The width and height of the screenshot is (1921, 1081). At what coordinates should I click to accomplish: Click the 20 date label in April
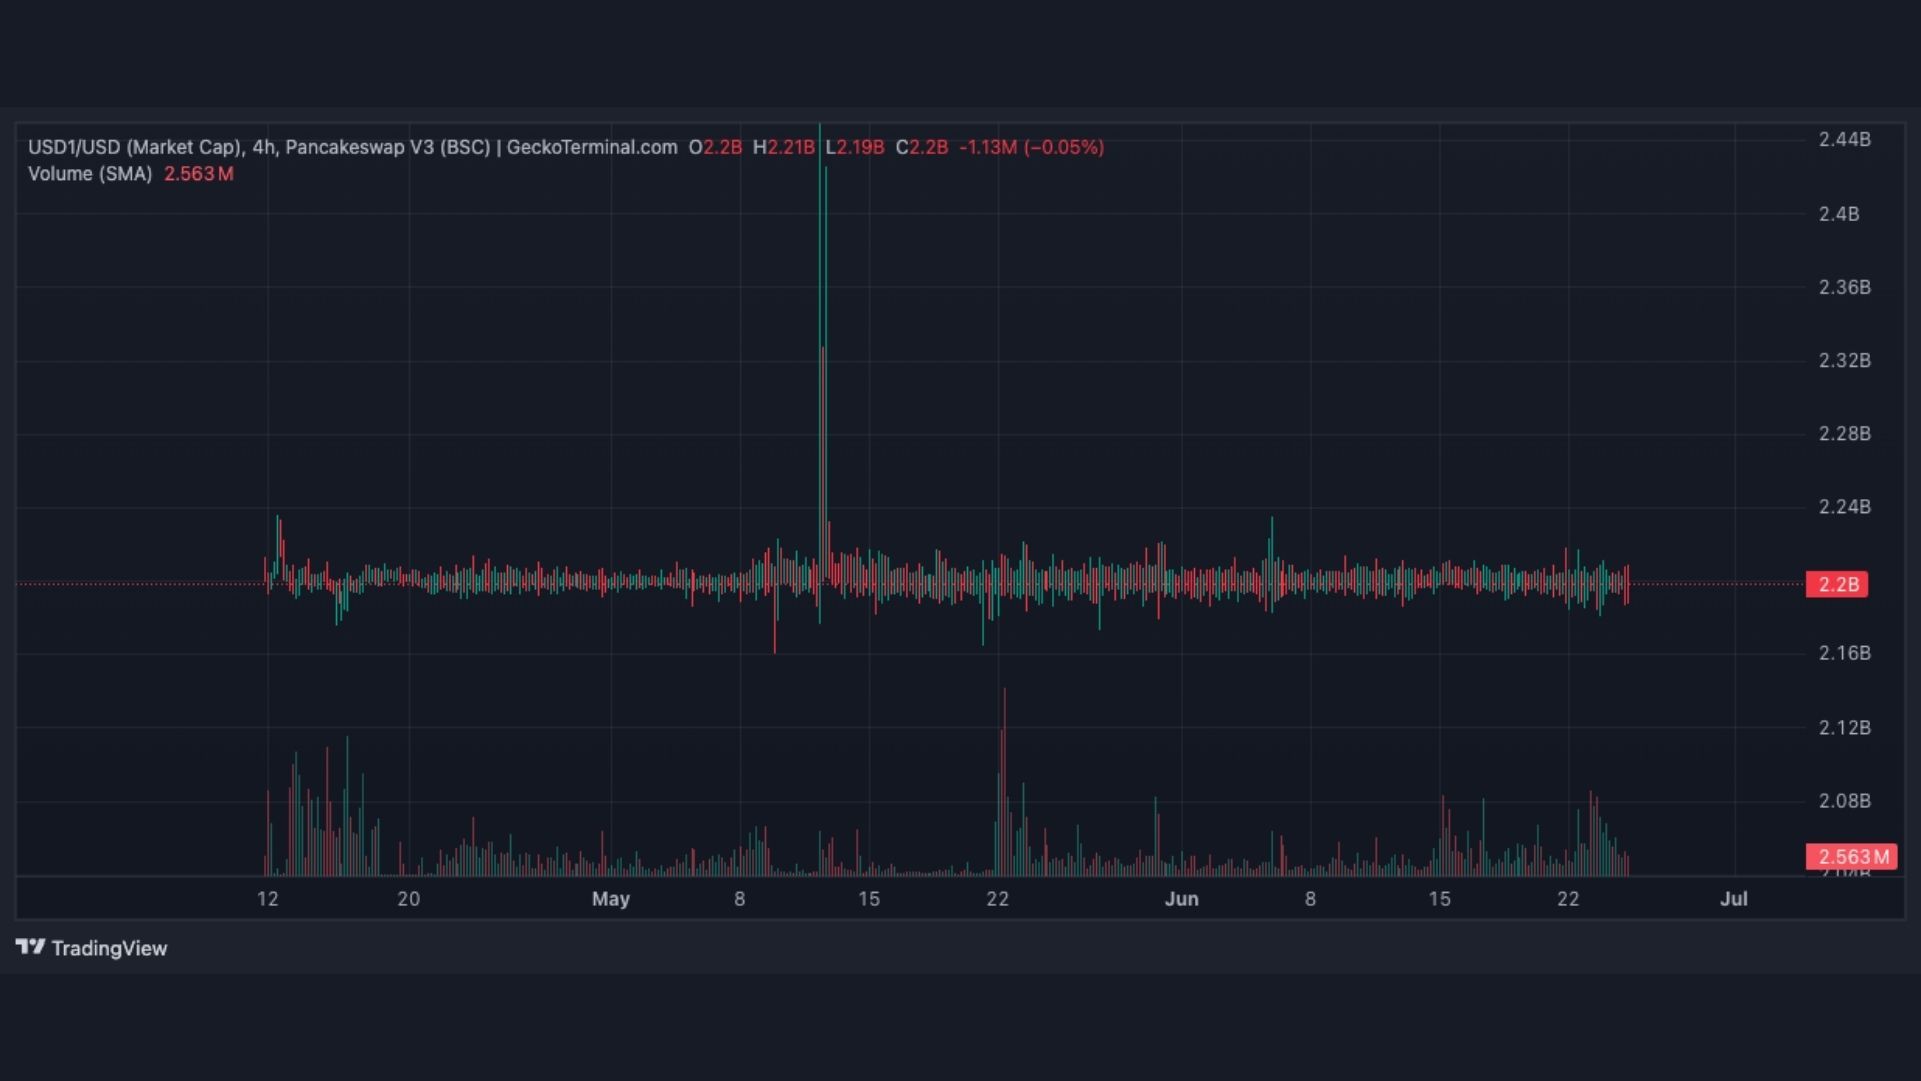coord(408,899)
